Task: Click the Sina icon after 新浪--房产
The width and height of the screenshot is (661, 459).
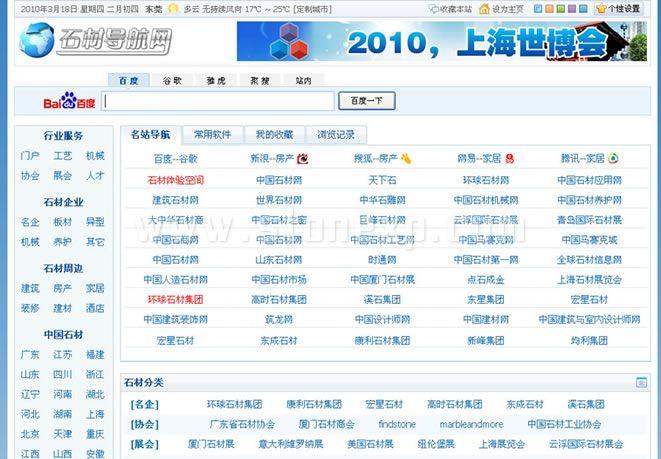Action: click(x=303, y=159)
